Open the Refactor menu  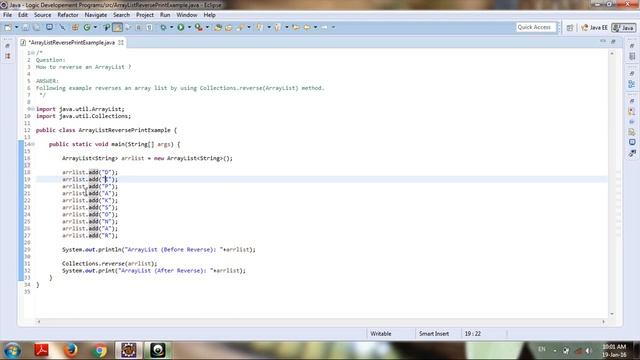click(68, 15)
